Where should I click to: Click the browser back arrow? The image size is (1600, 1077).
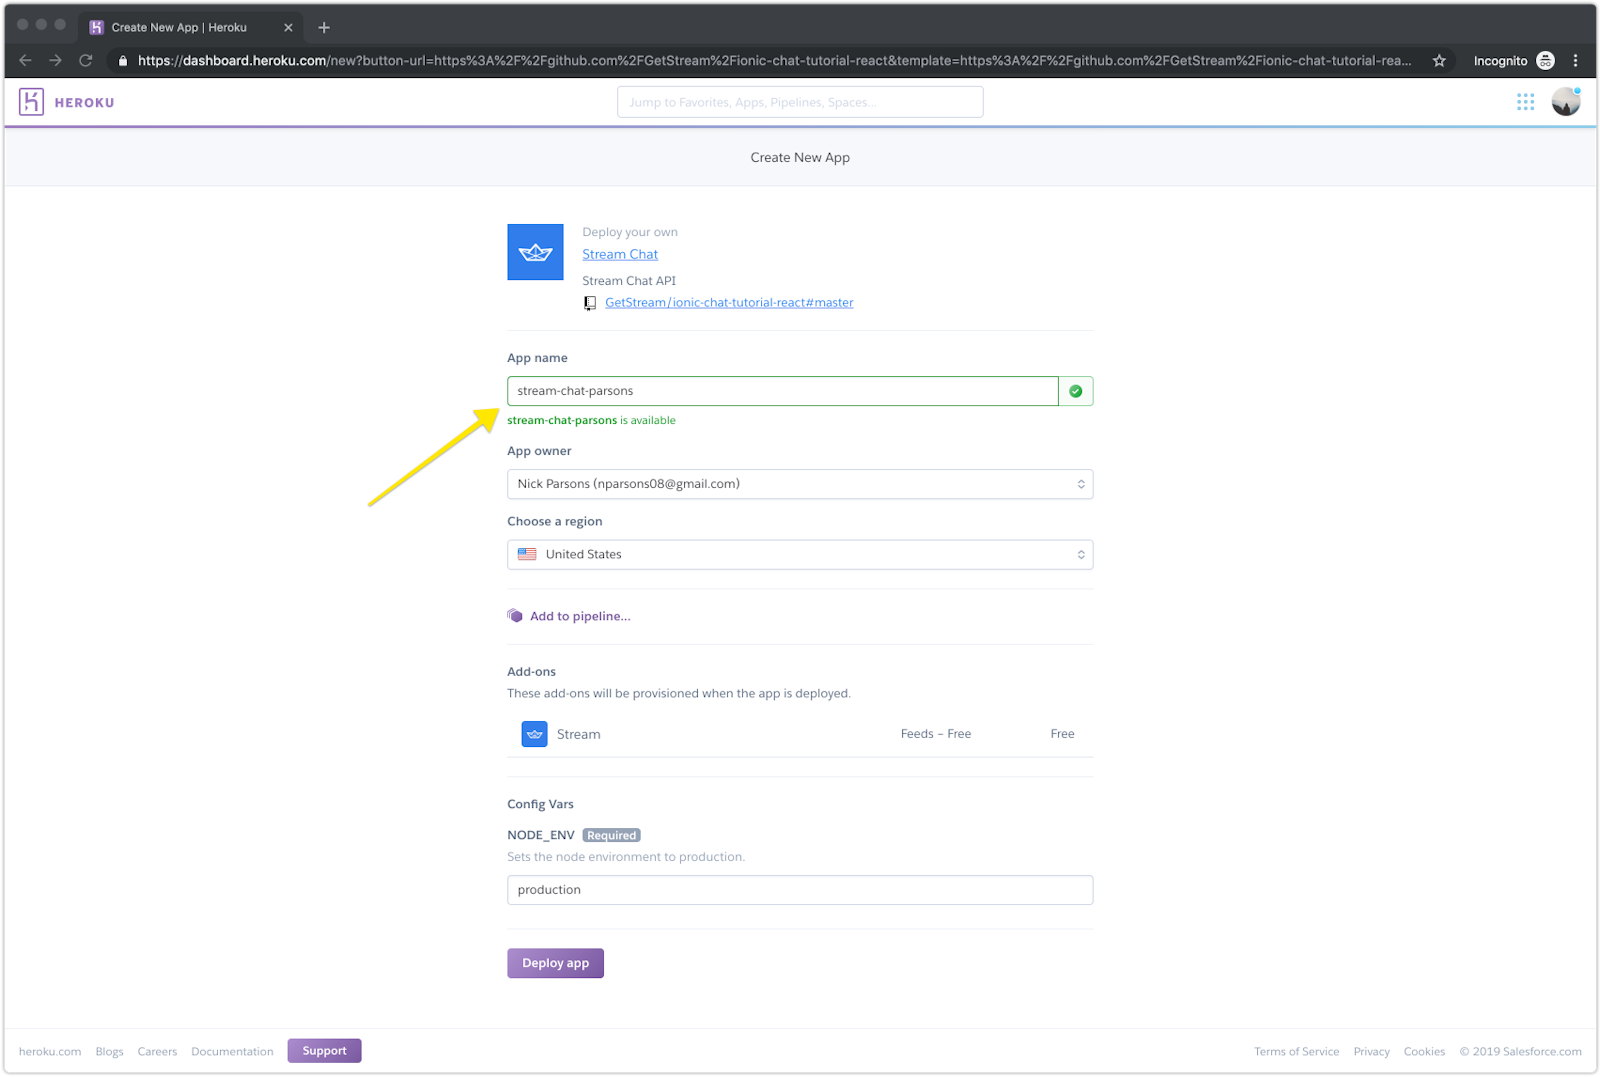[26, 61]
